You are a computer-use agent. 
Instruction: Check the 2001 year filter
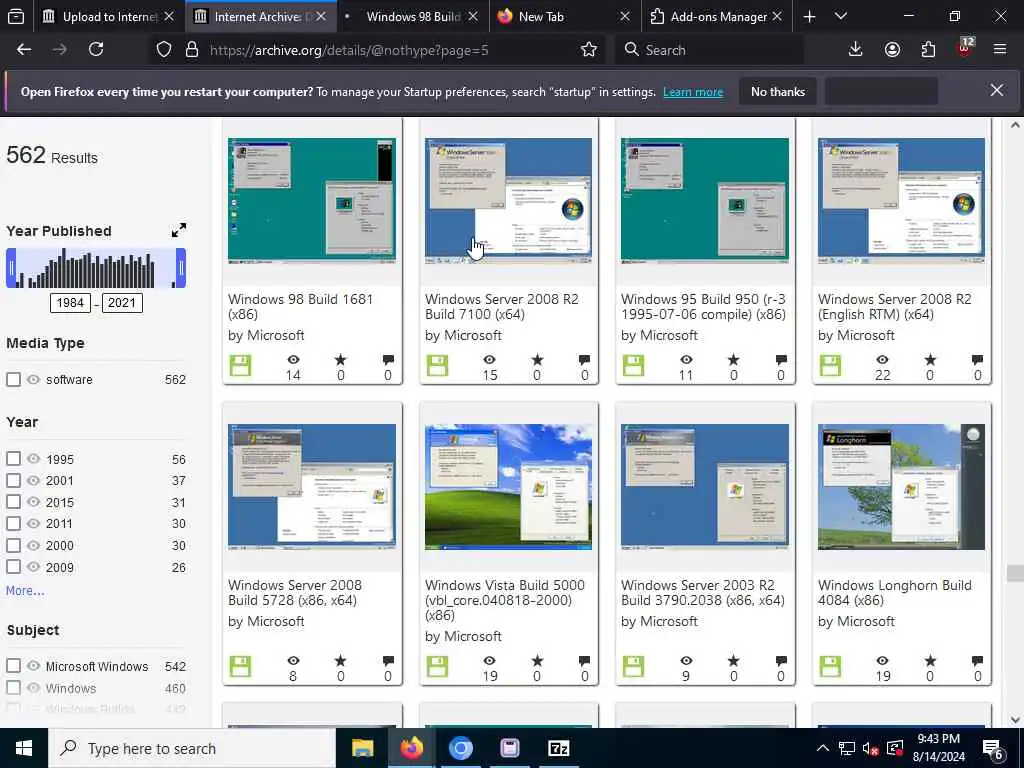(13, 480)
